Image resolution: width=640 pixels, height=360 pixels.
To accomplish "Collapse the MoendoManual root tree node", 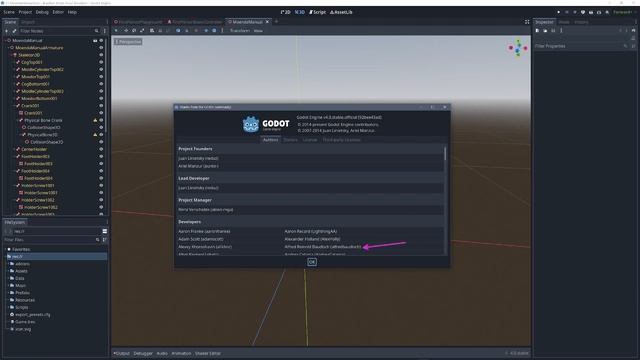I will click(5, 40).
